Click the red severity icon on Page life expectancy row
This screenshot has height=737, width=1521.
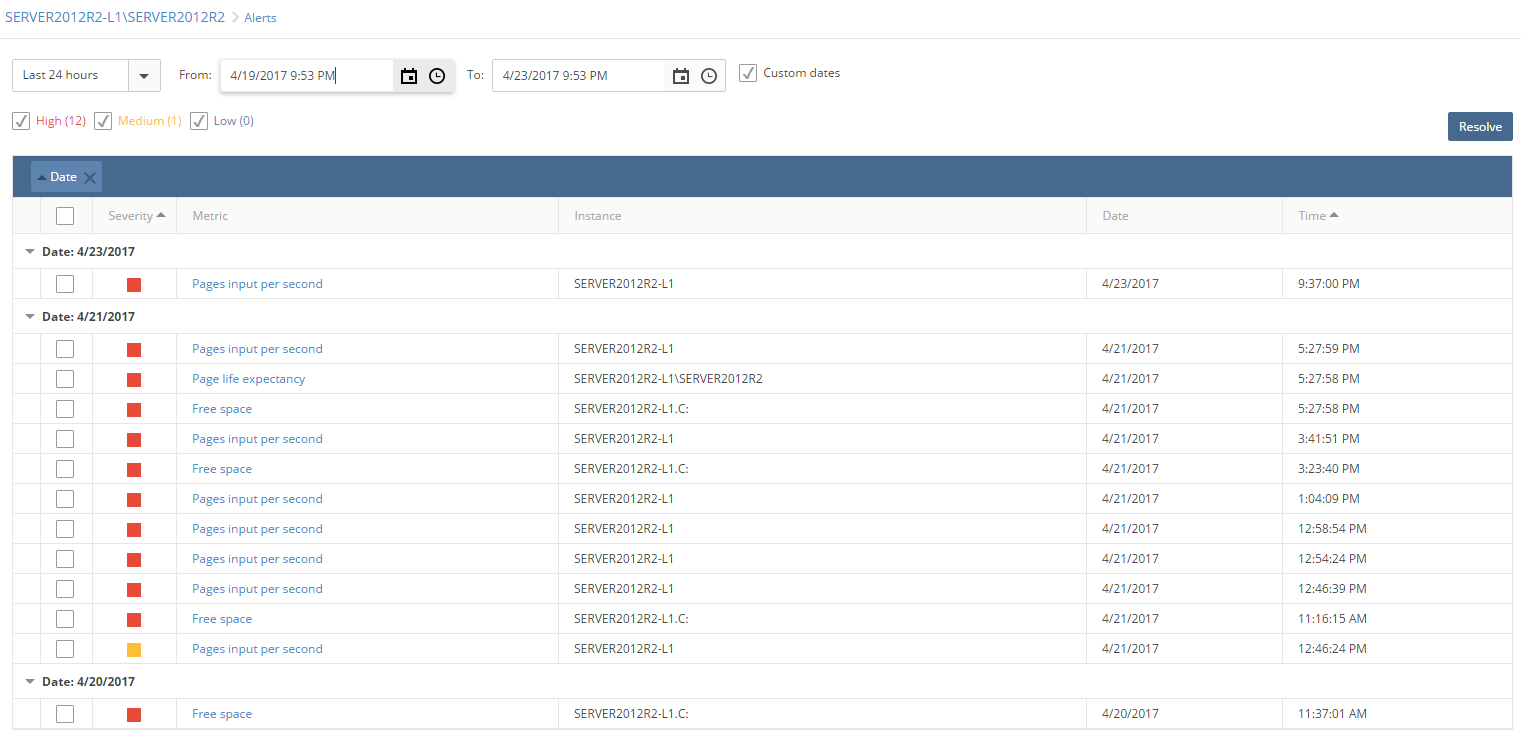(x=133, y=378)
